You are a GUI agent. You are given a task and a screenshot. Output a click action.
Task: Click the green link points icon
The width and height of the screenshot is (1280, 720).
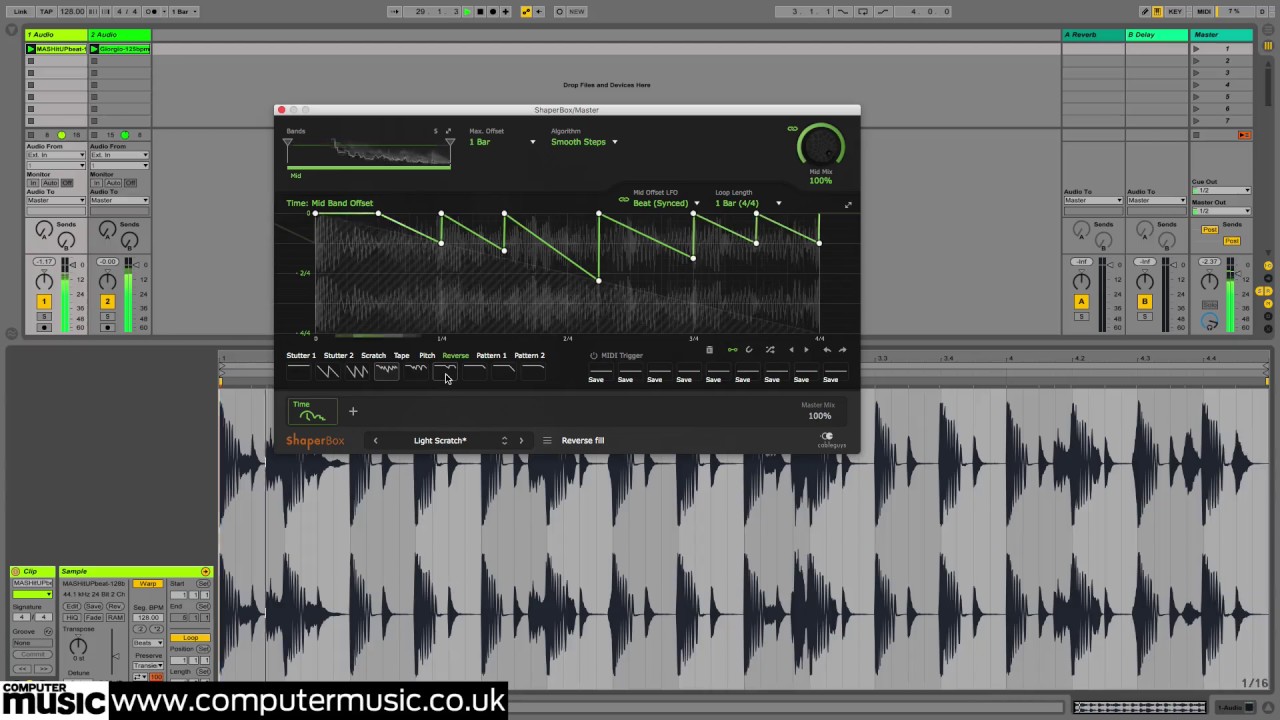point(732,350)
